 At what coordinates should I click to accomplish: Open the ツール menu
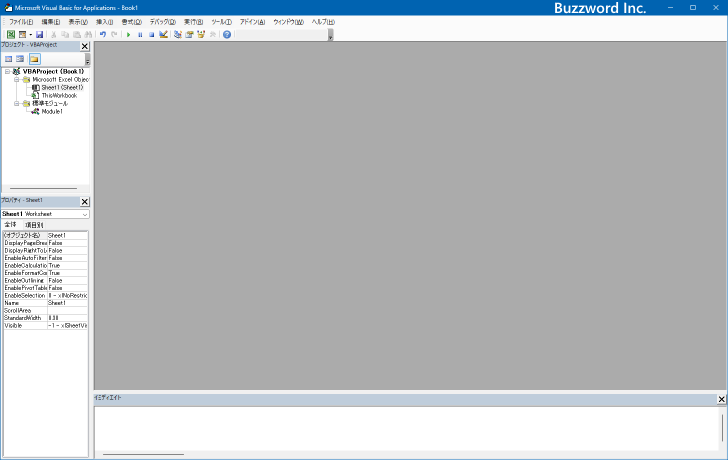[x=221, y=22]
